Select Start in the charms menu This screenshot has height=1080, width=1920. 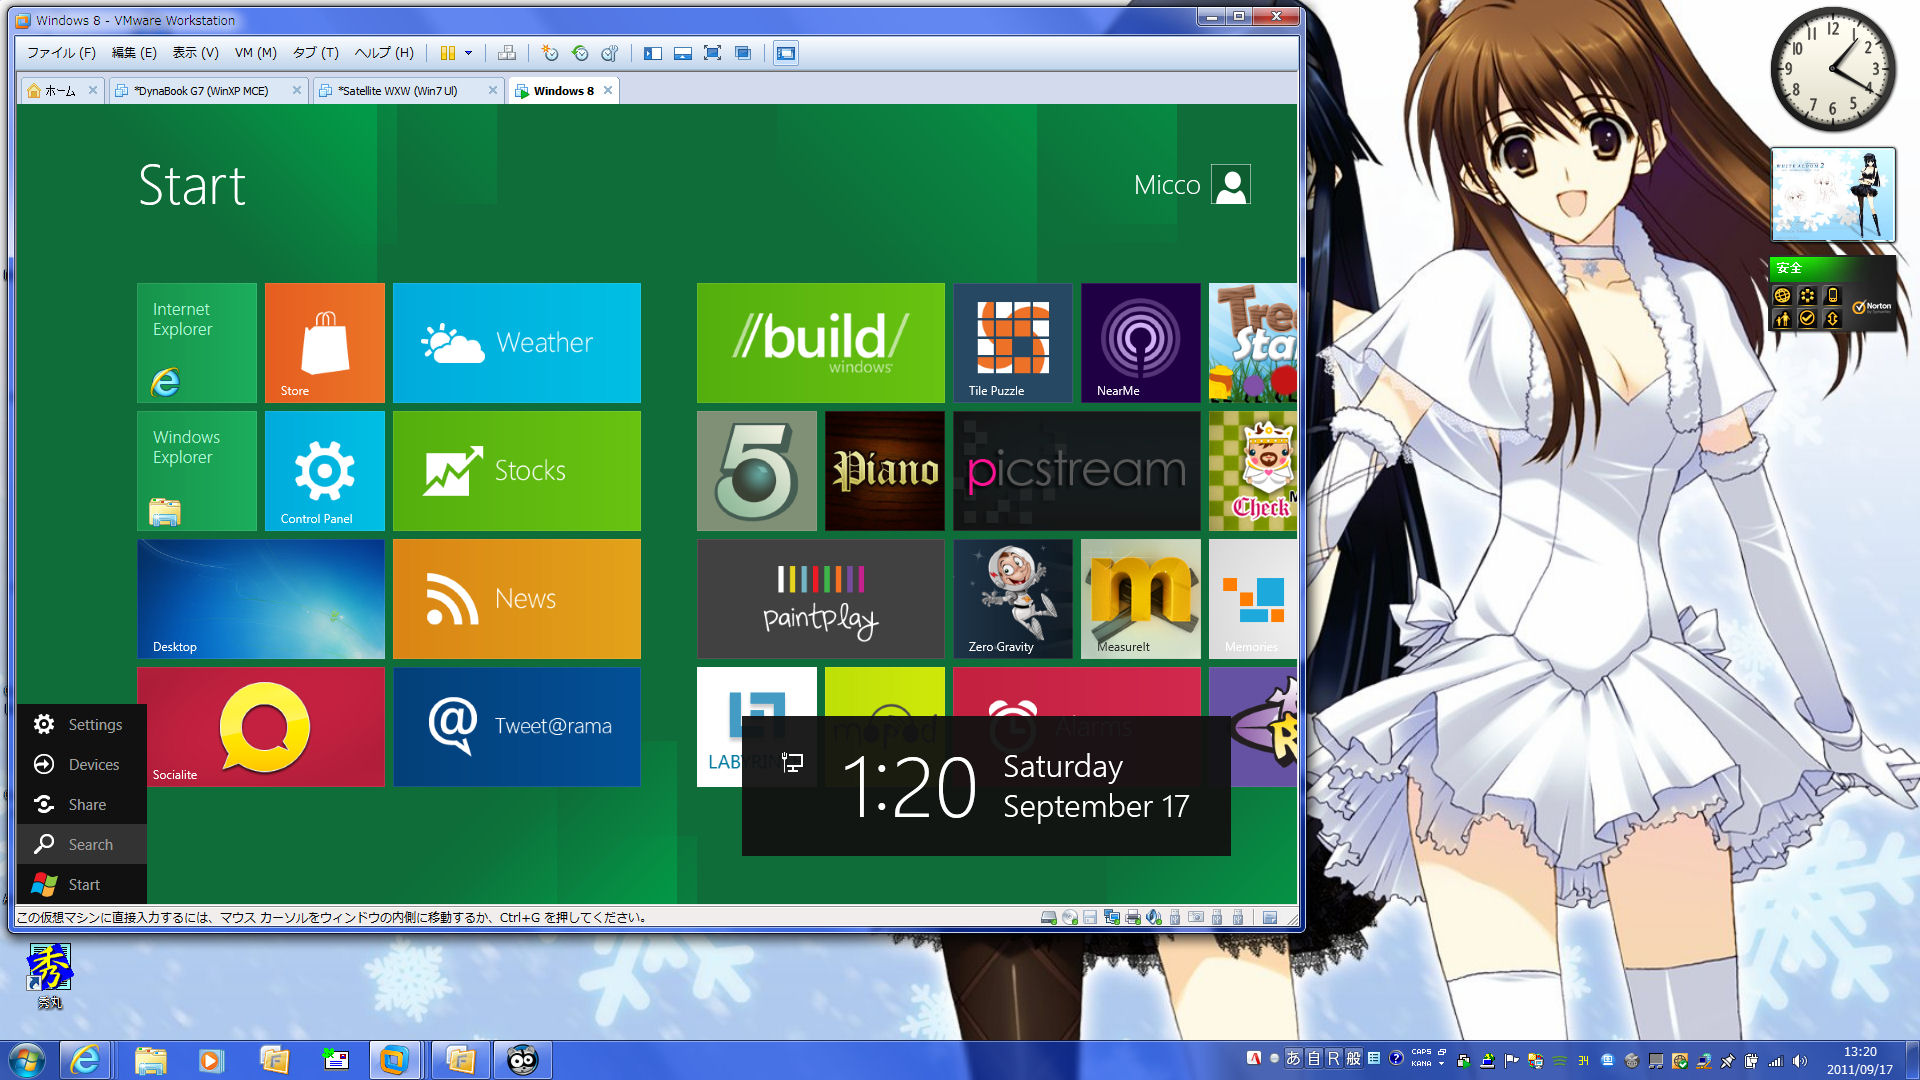pos(82,884)
